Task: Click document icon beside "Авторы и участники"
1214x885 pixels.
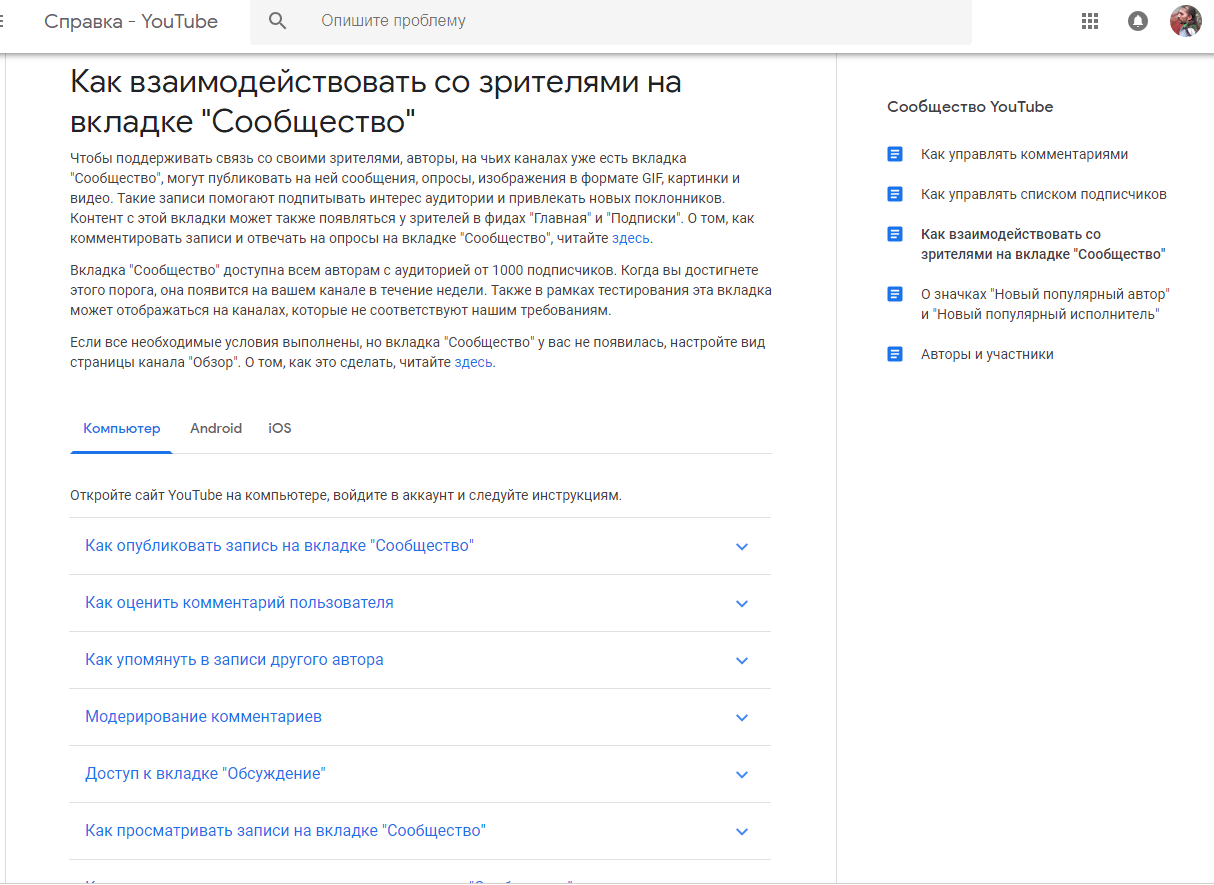Action: (x=895, y=354)
